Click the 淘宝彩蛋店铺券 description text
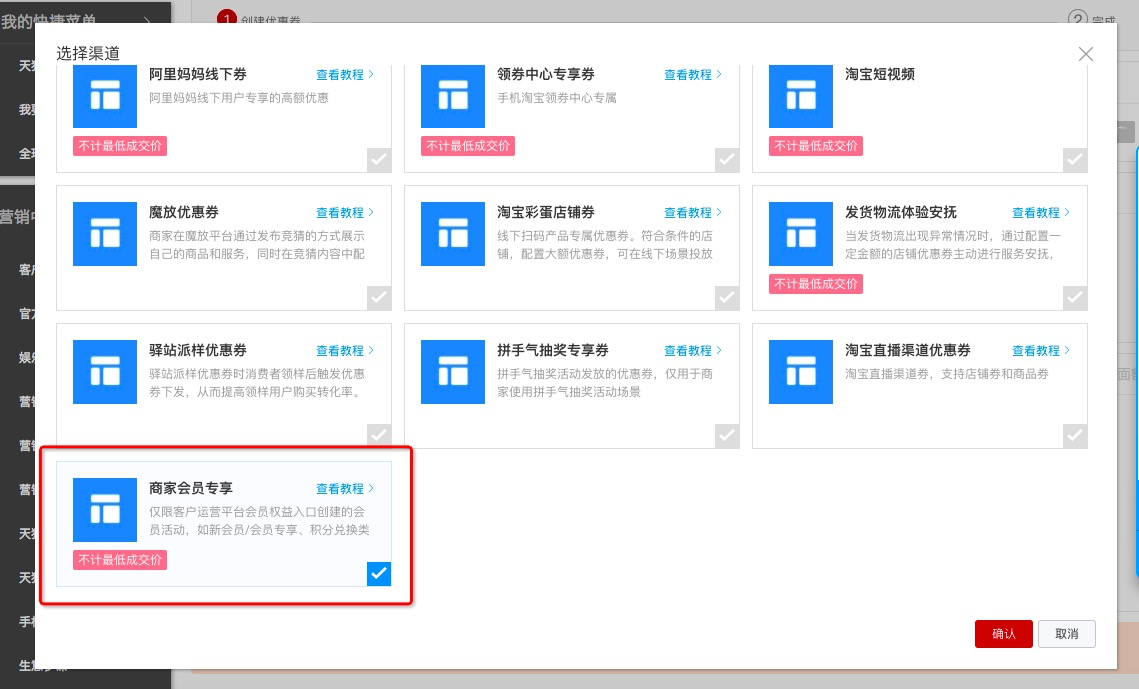Screen dimensions: 1139x689 [605, 245]
